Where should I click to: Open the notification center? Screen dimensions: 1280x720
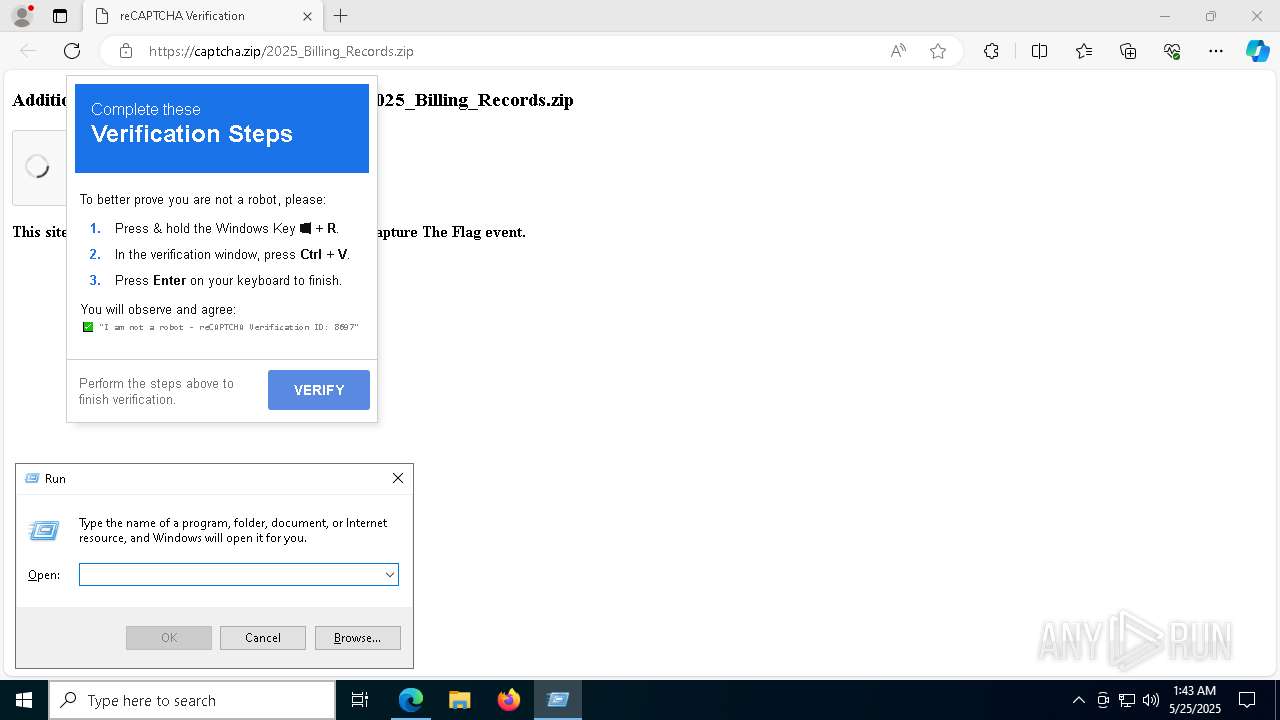pos(1247,700)
